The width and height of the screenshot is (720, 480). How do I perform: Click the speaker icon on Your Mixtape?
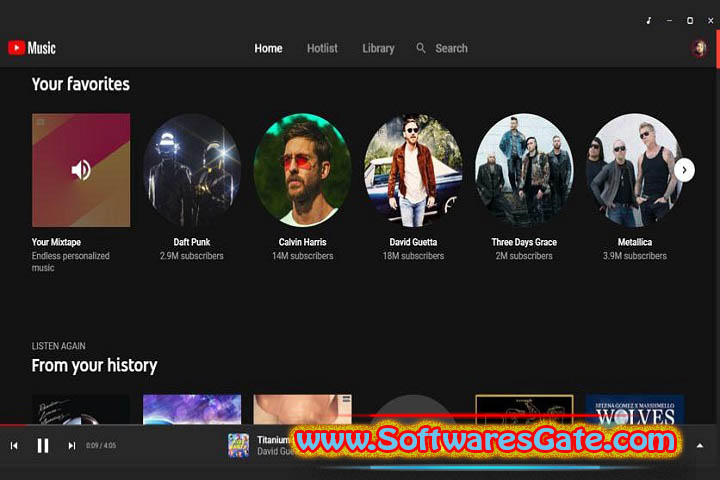click(x=81, y=170)
